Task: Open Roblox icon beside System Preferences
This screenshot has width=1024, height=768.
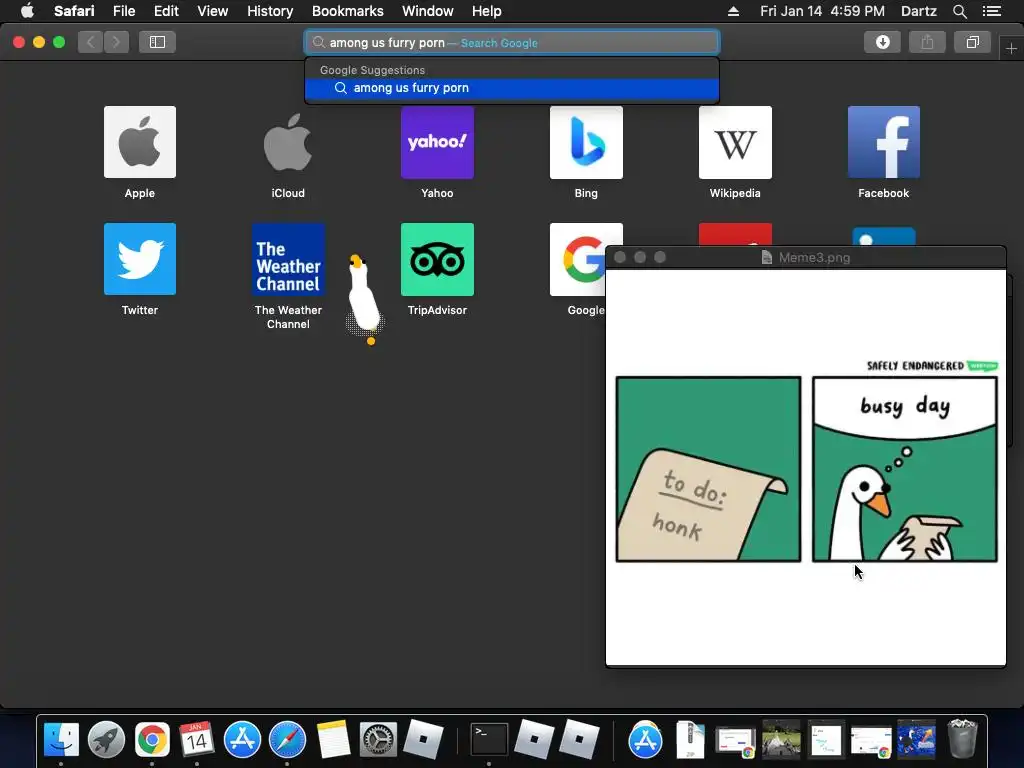Action: coord(423,739)
